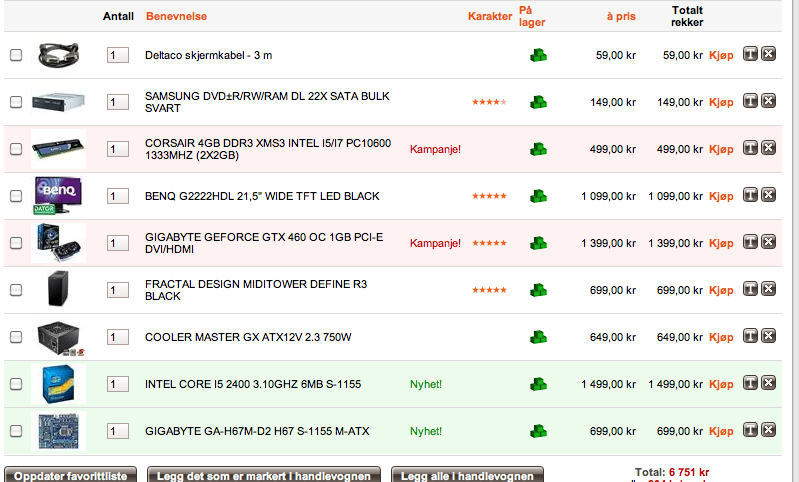Screen dimensions: 799x482
Task: Click Legg det som er markert i handlevognen
Action: point(263,475)
